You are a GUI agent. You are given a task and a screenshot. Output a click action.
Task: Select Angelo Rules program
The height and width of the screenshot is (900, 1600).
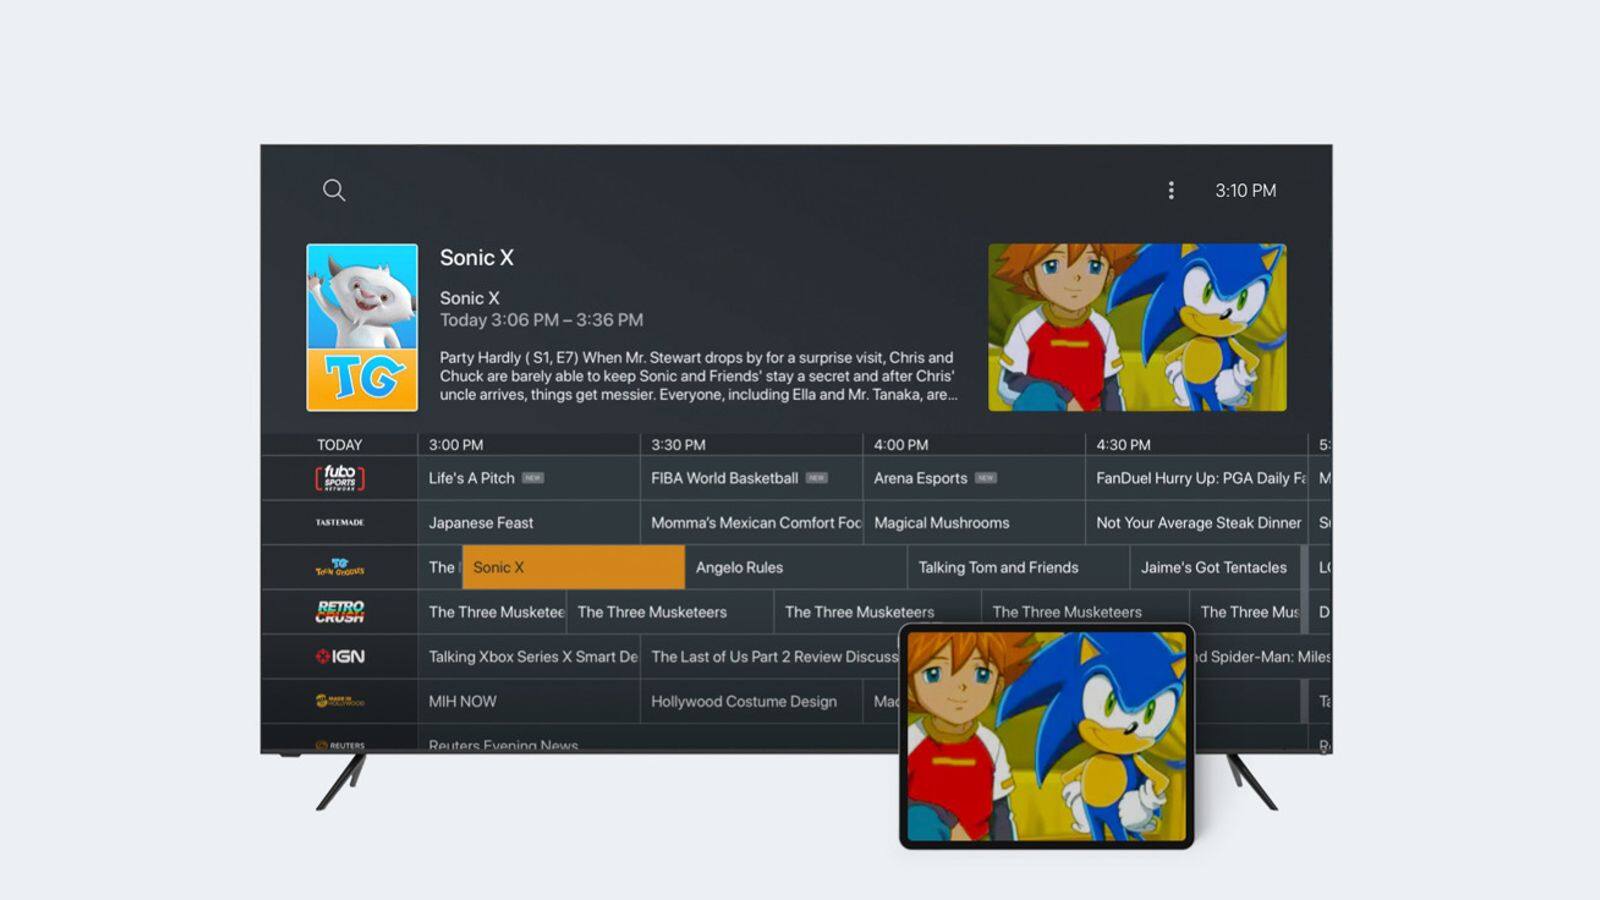(796, 567)
